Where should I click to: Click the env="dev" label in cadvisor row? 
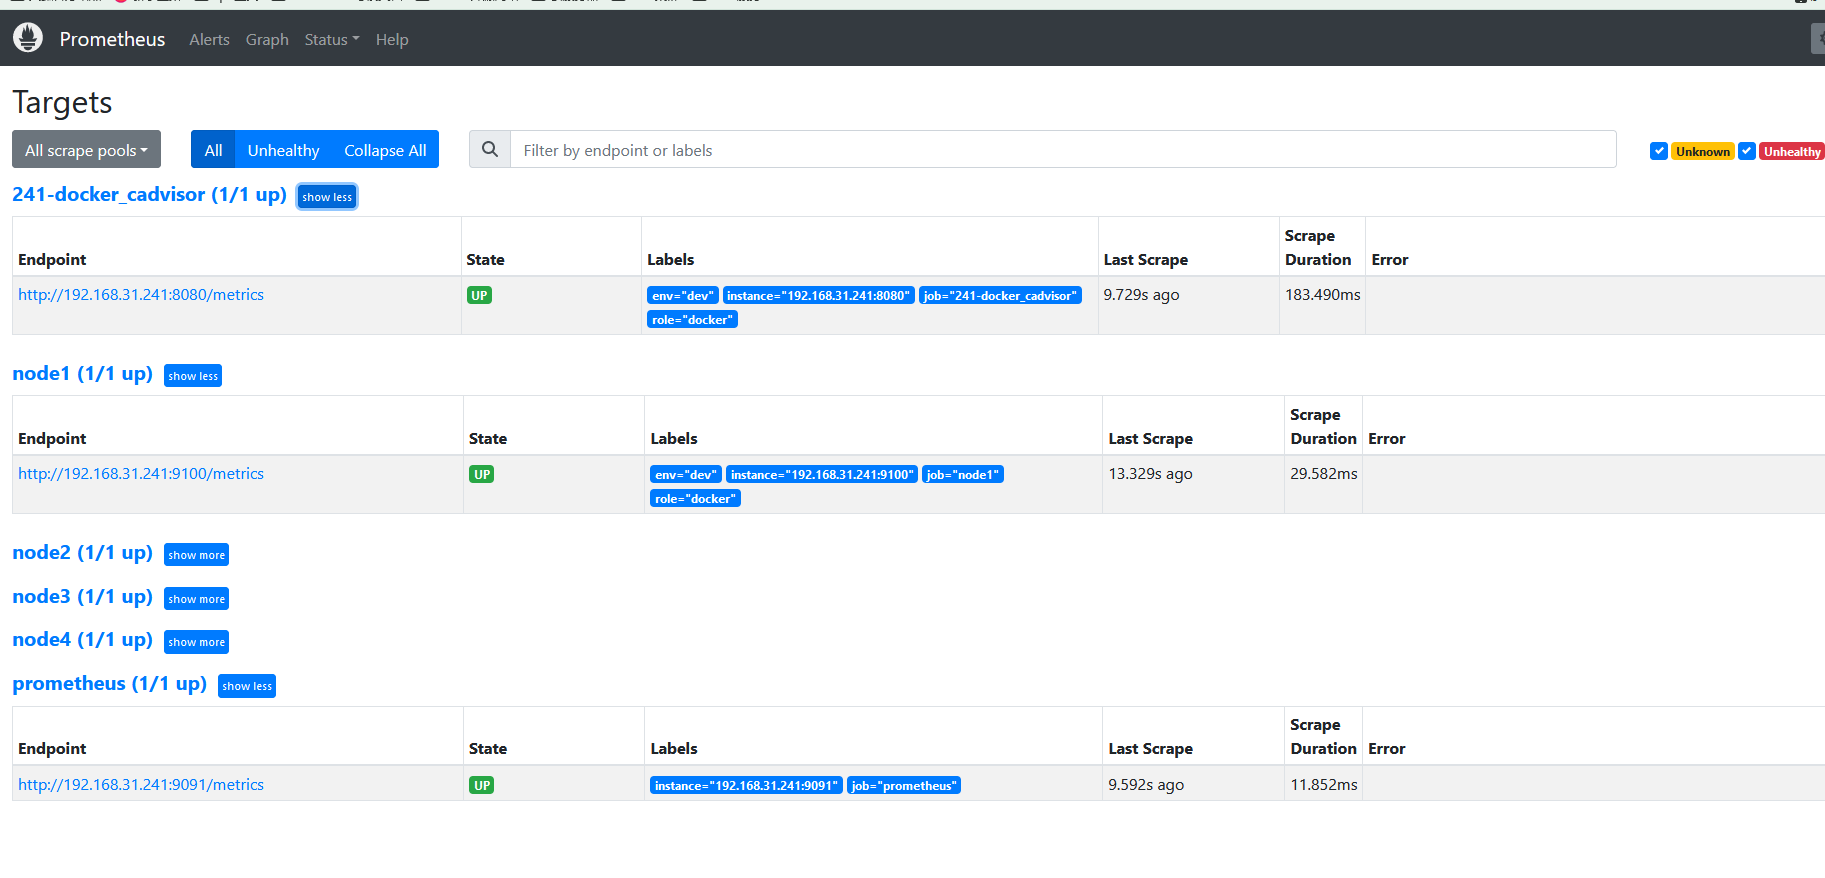683,296
